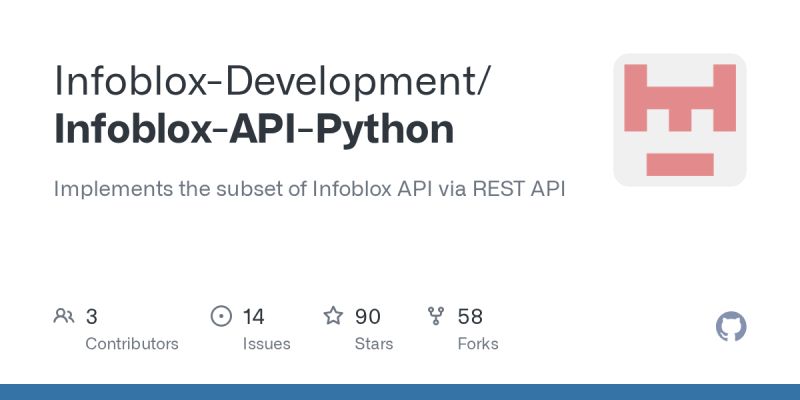Image resolution: width=800 pixels, height=400 pixels.
Task: Select the repository description text about REST API
Action: 310,189
